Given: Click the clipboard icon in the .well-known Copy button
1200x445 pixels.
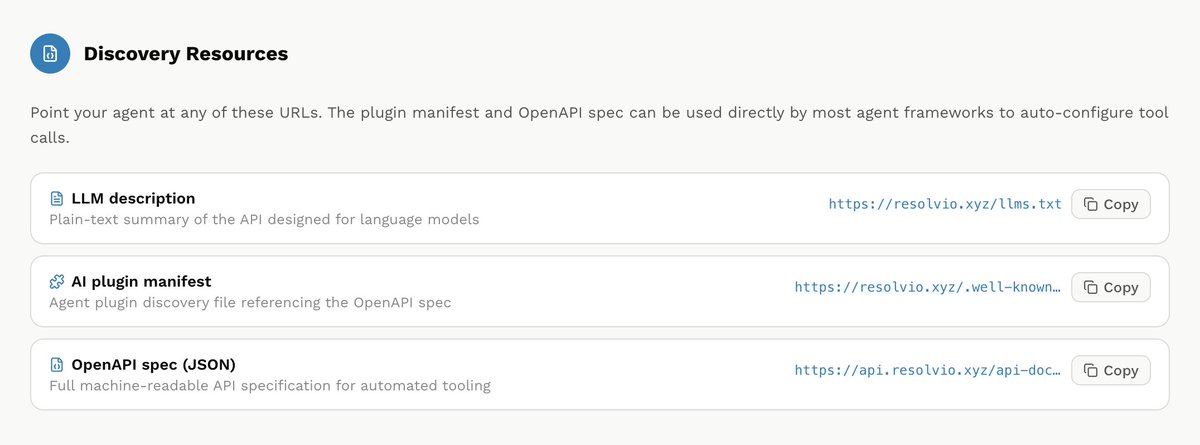Looking at the screenshot, I should [1091, 287].
